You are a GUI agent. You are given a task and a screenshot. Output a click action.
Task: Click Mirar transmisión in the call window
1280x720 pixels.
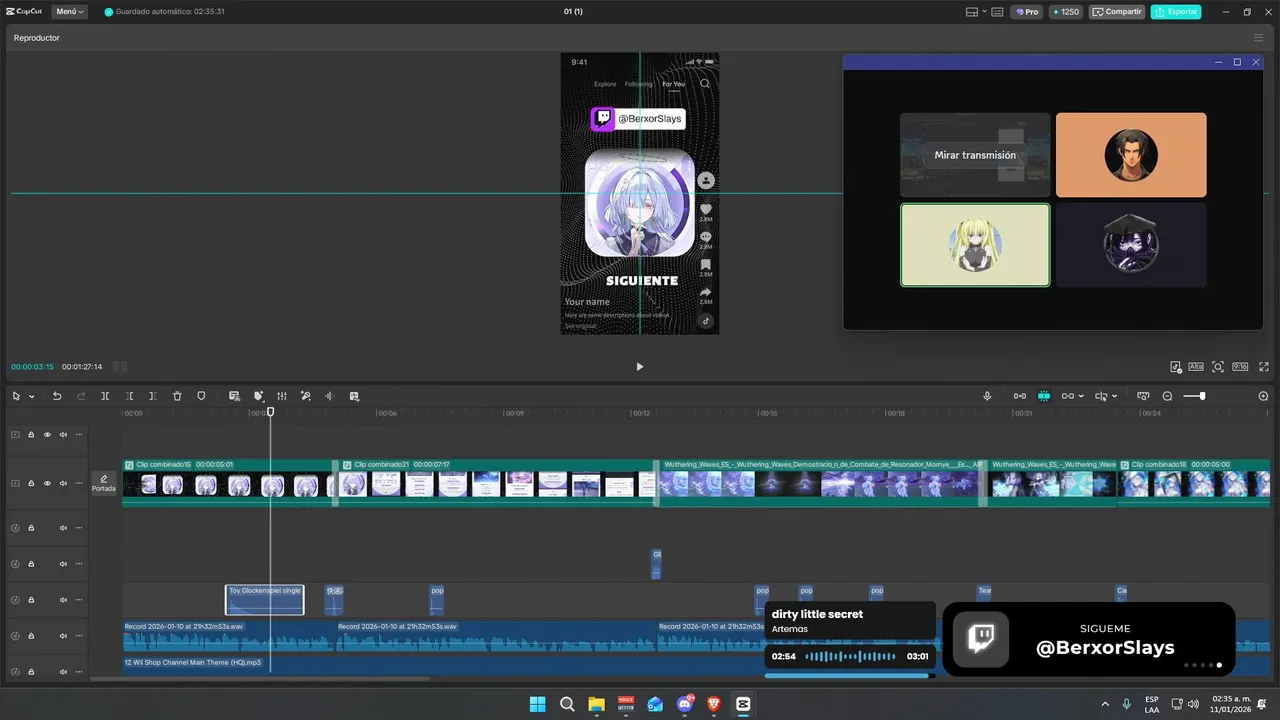[975, 155]
